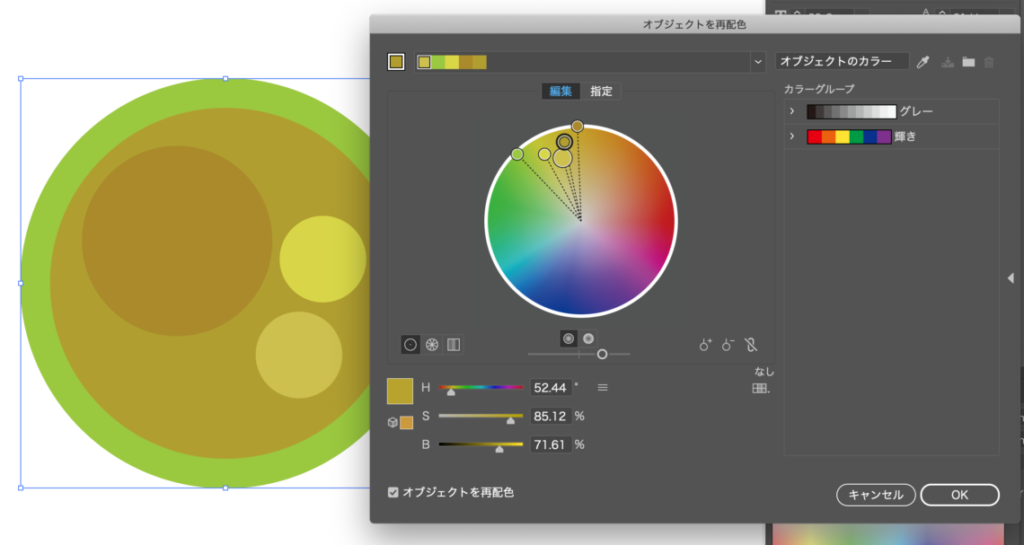Click the hue H slider track
The width and height of the screenshot is (1024, 545).
(x=481, y=387)
